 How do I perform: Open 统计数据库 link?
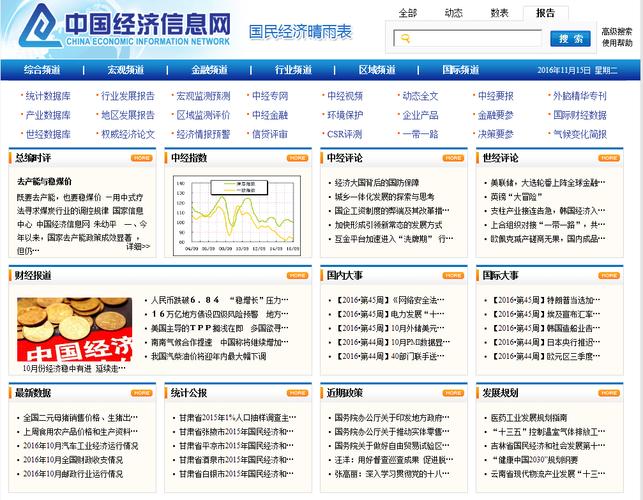point(48,96)
